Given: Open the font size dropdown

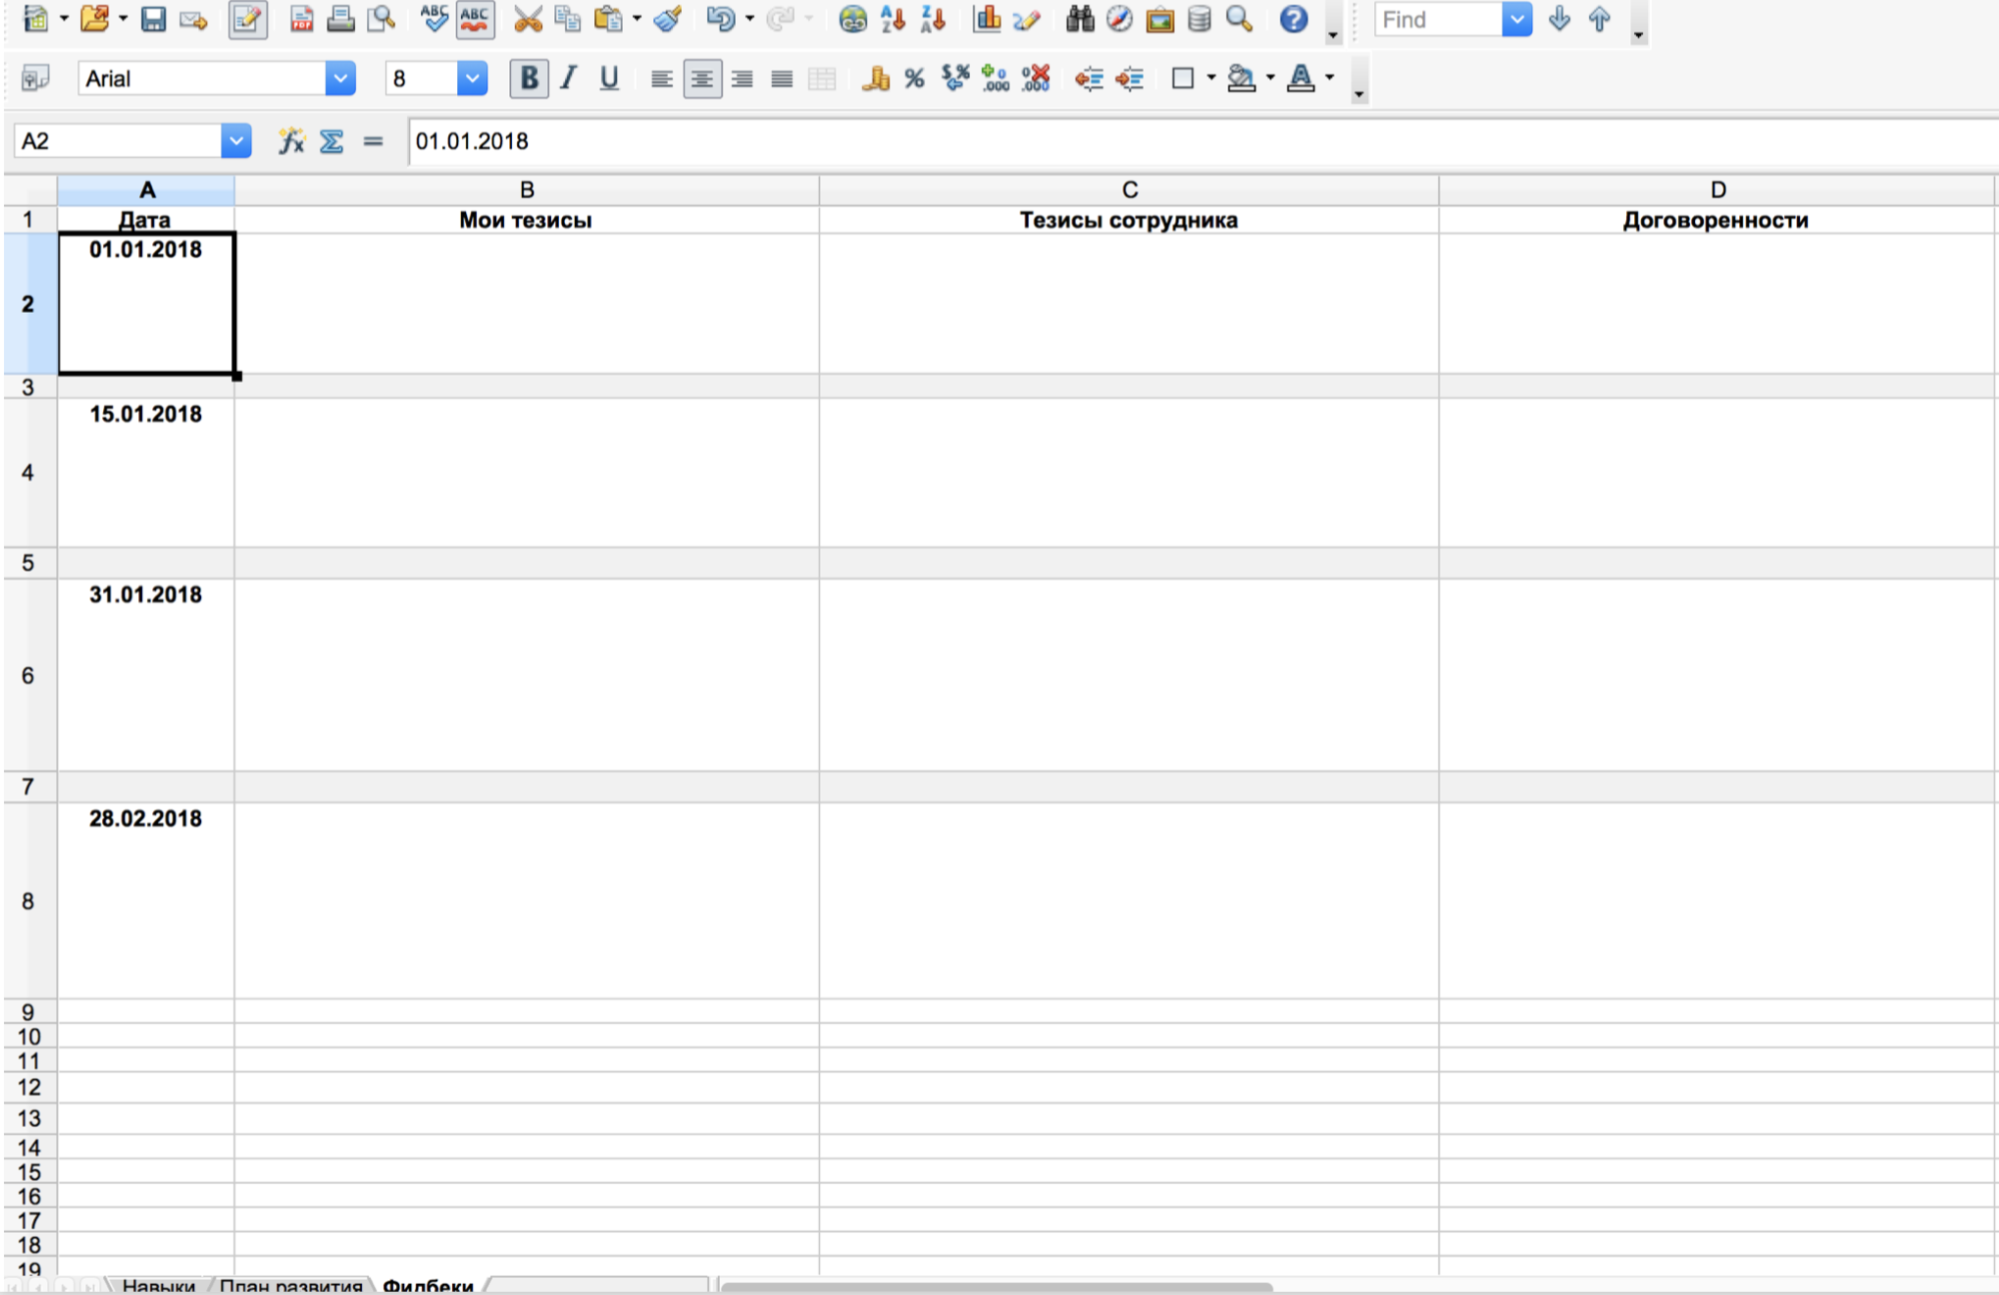Looking at the screenshot, I should [x=472, y=78].
